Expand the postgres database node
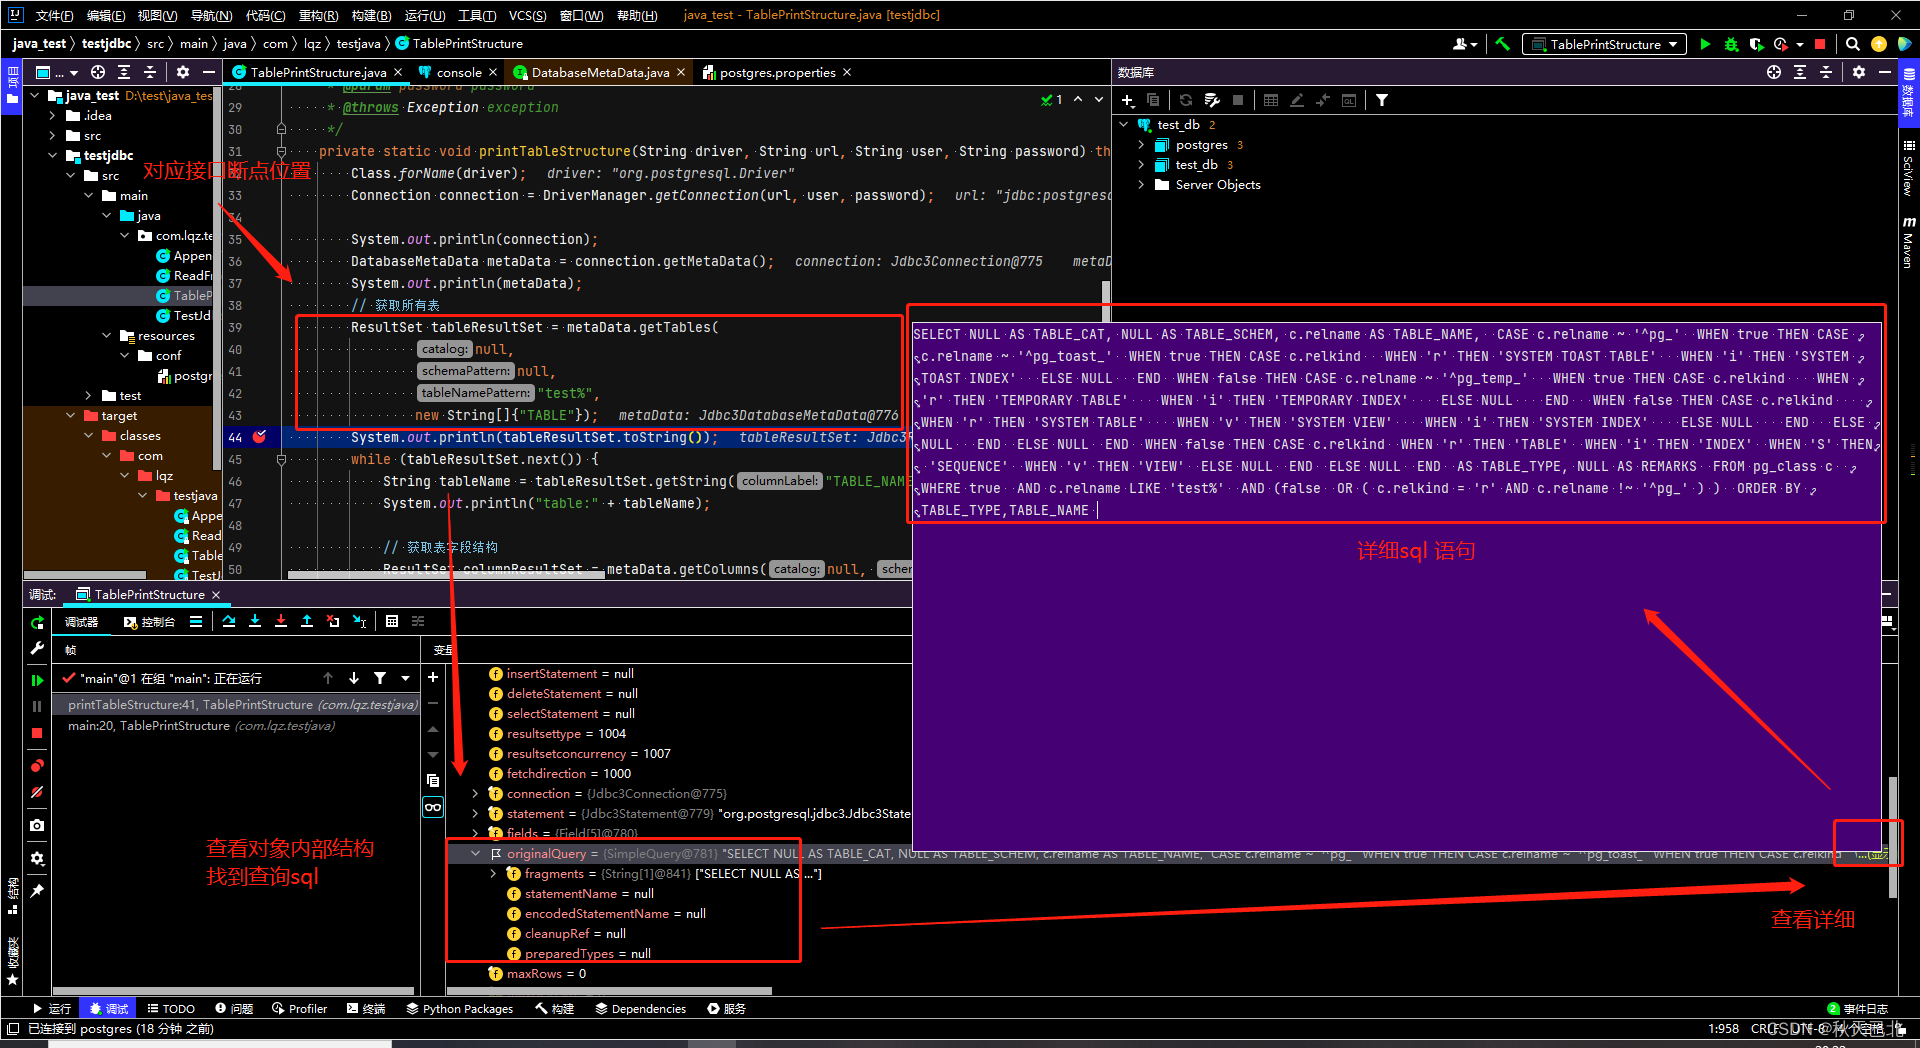 1142,145
